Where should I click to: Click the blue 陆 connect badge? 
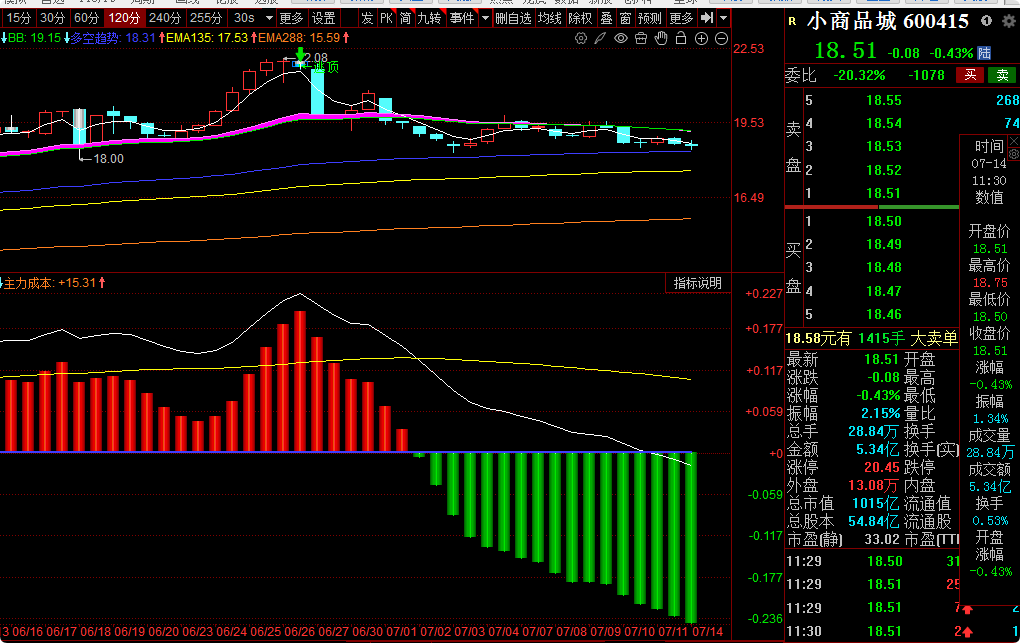tap(984, 53)
